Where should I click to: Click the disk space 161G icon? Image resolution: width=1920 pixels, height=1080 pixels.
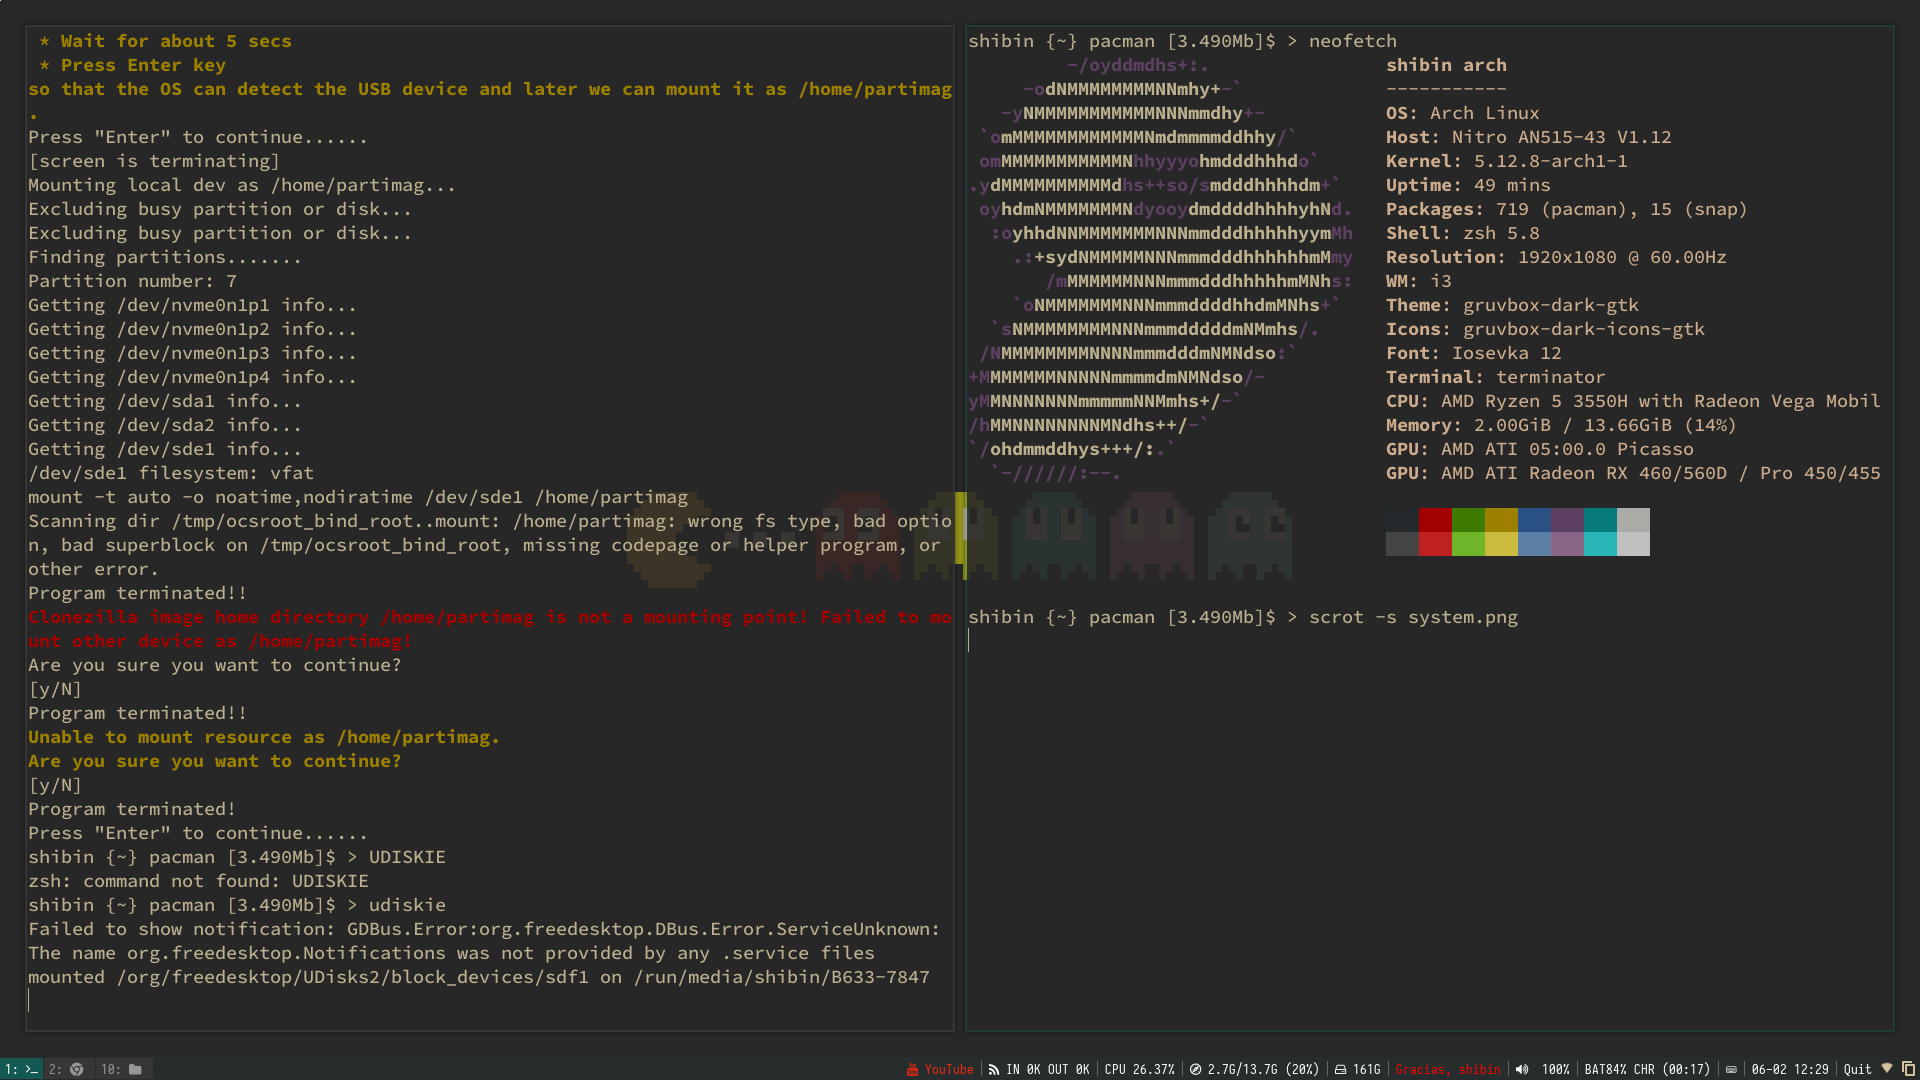[1340, 1069]
